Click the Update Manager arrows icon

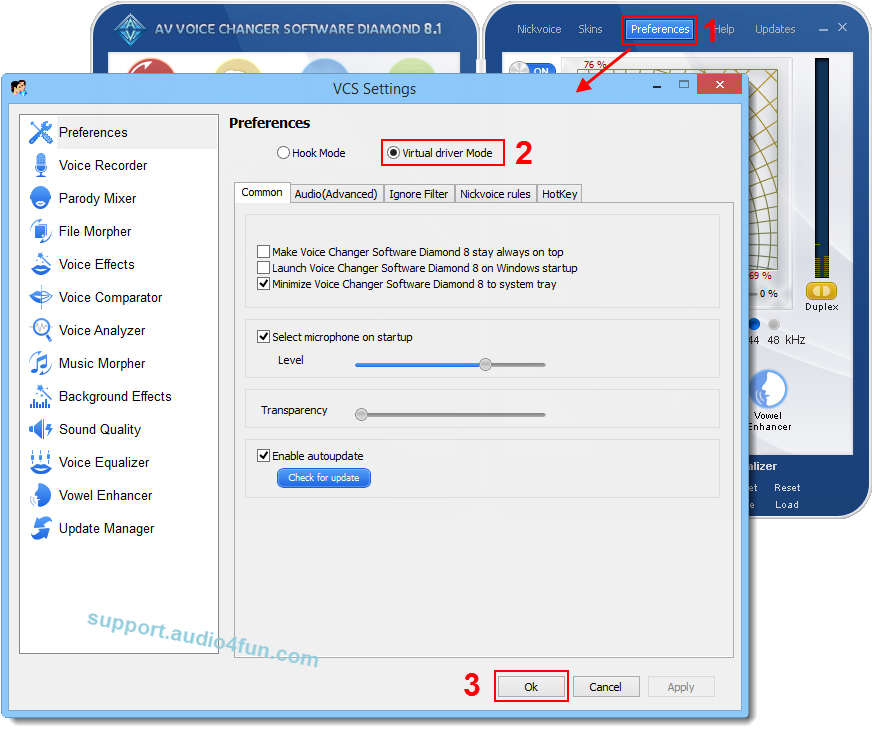coord(41,528)
